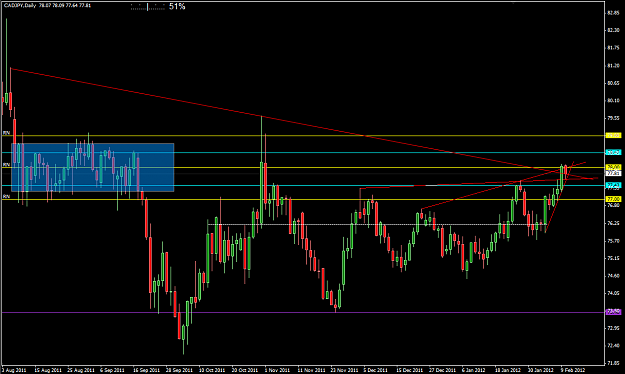Click the 80.65 price axis label
Screen dimensions: 625x374
click(613, 83)
